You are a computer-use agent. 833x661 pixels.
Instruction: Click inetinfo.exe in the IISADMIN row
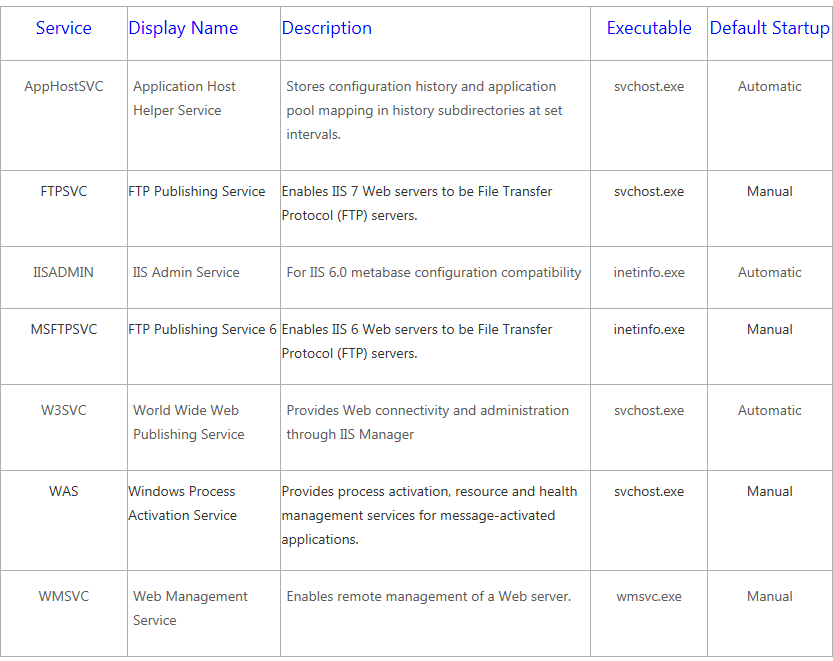click(x=649, y=272)
